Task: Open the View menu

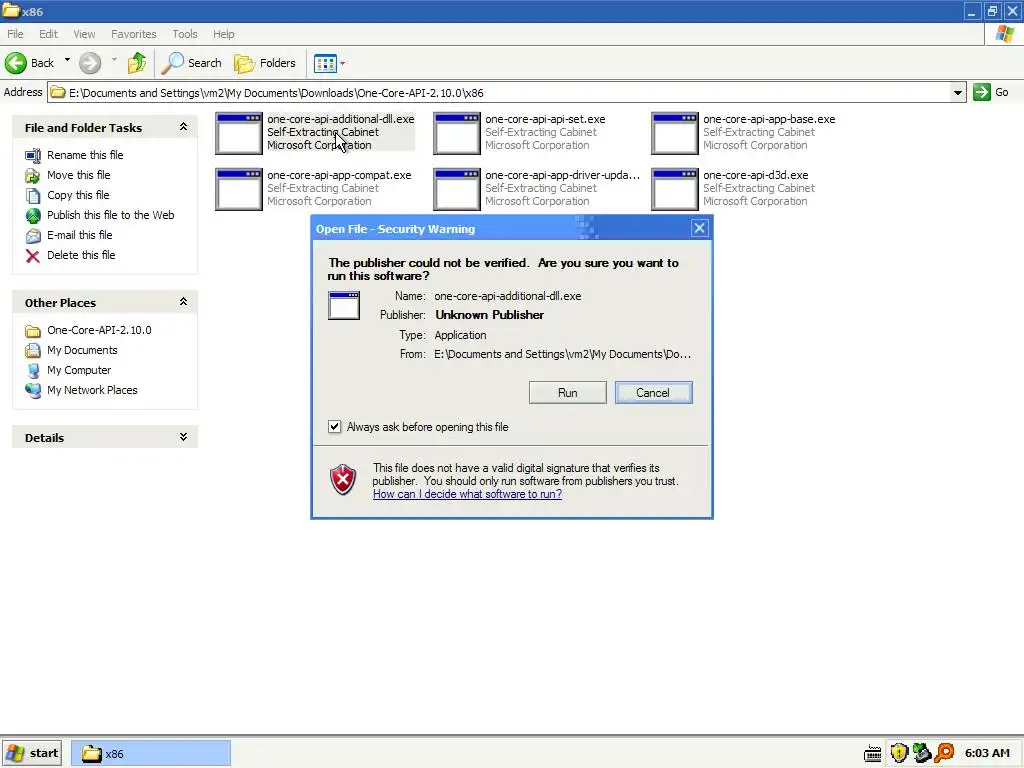Action: [84, 34]
